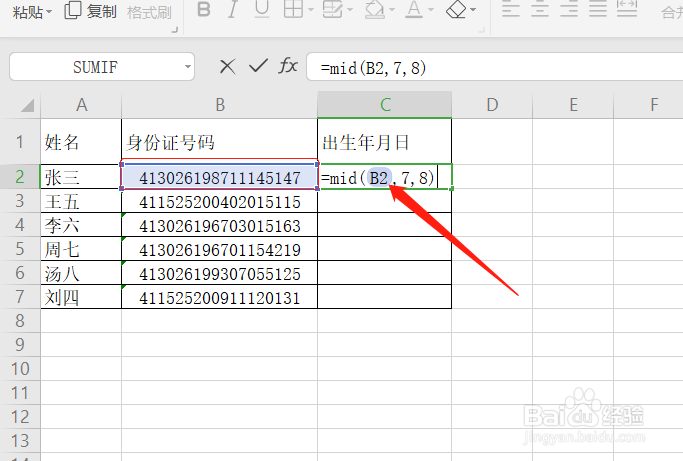Select column D header
Viewport: 683px width, 461px height.
click(x=492, y=105)
